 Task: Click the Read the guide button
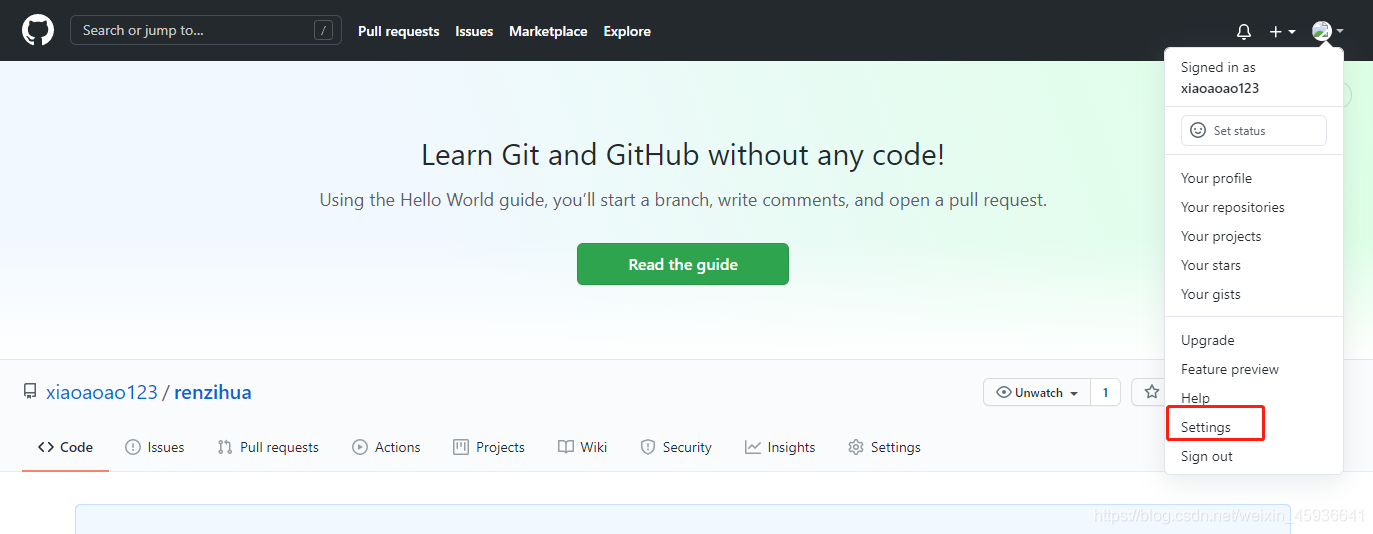tap(683, 264)
